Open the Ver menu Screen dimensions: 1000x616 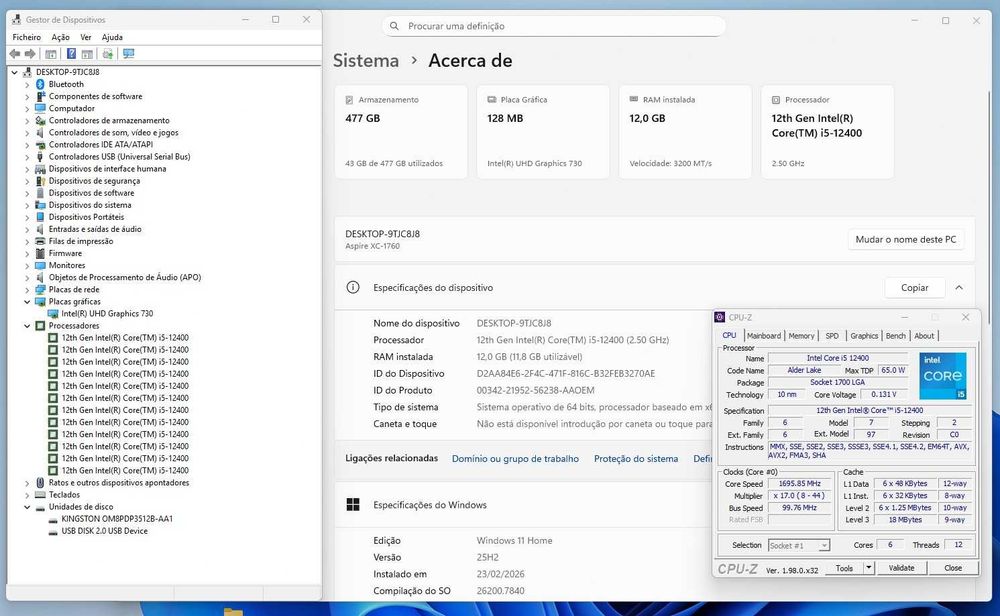tap(86, 37)
